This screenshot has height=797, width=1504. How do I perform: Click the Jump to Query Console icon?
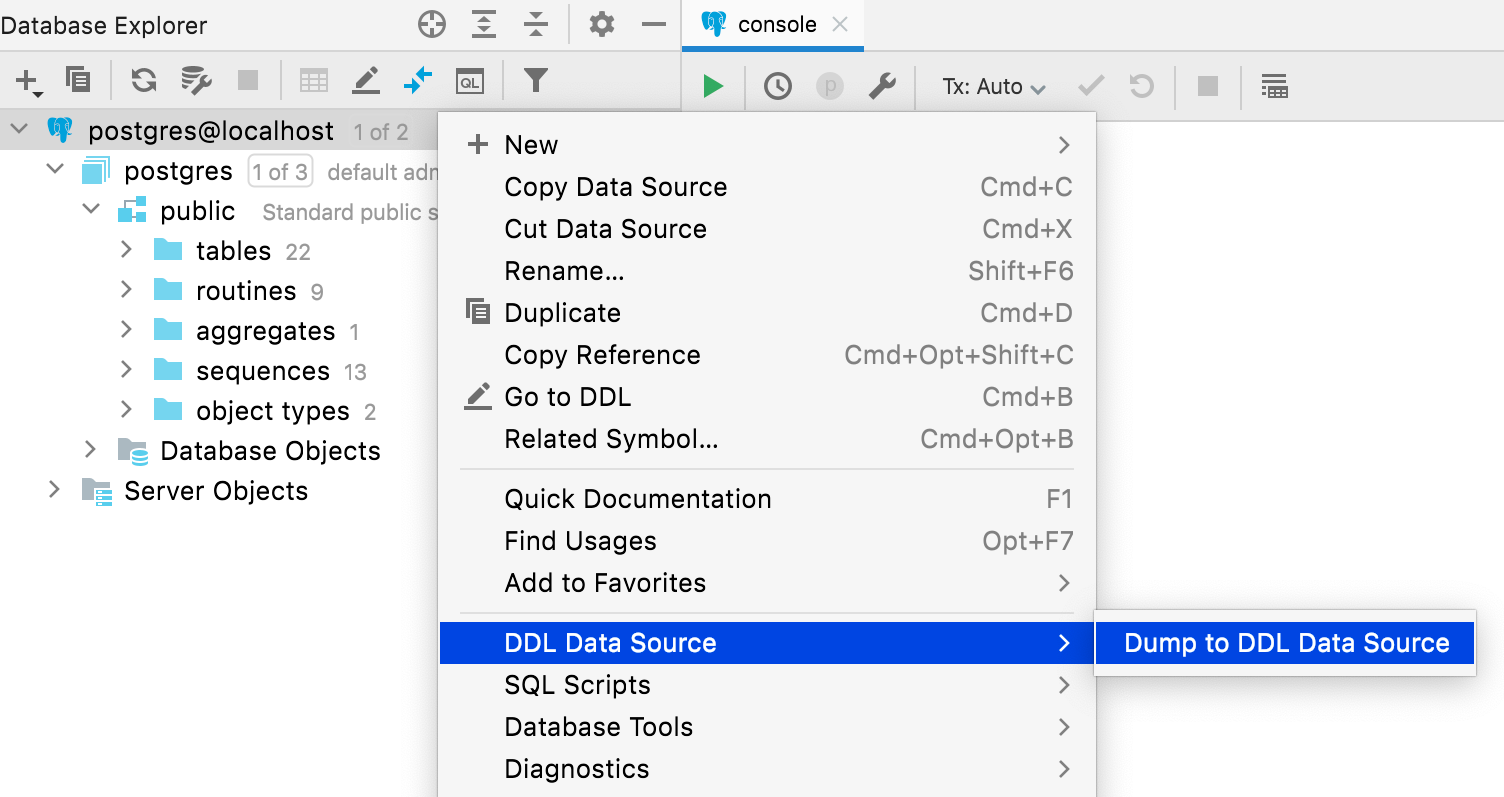[469, 80]
